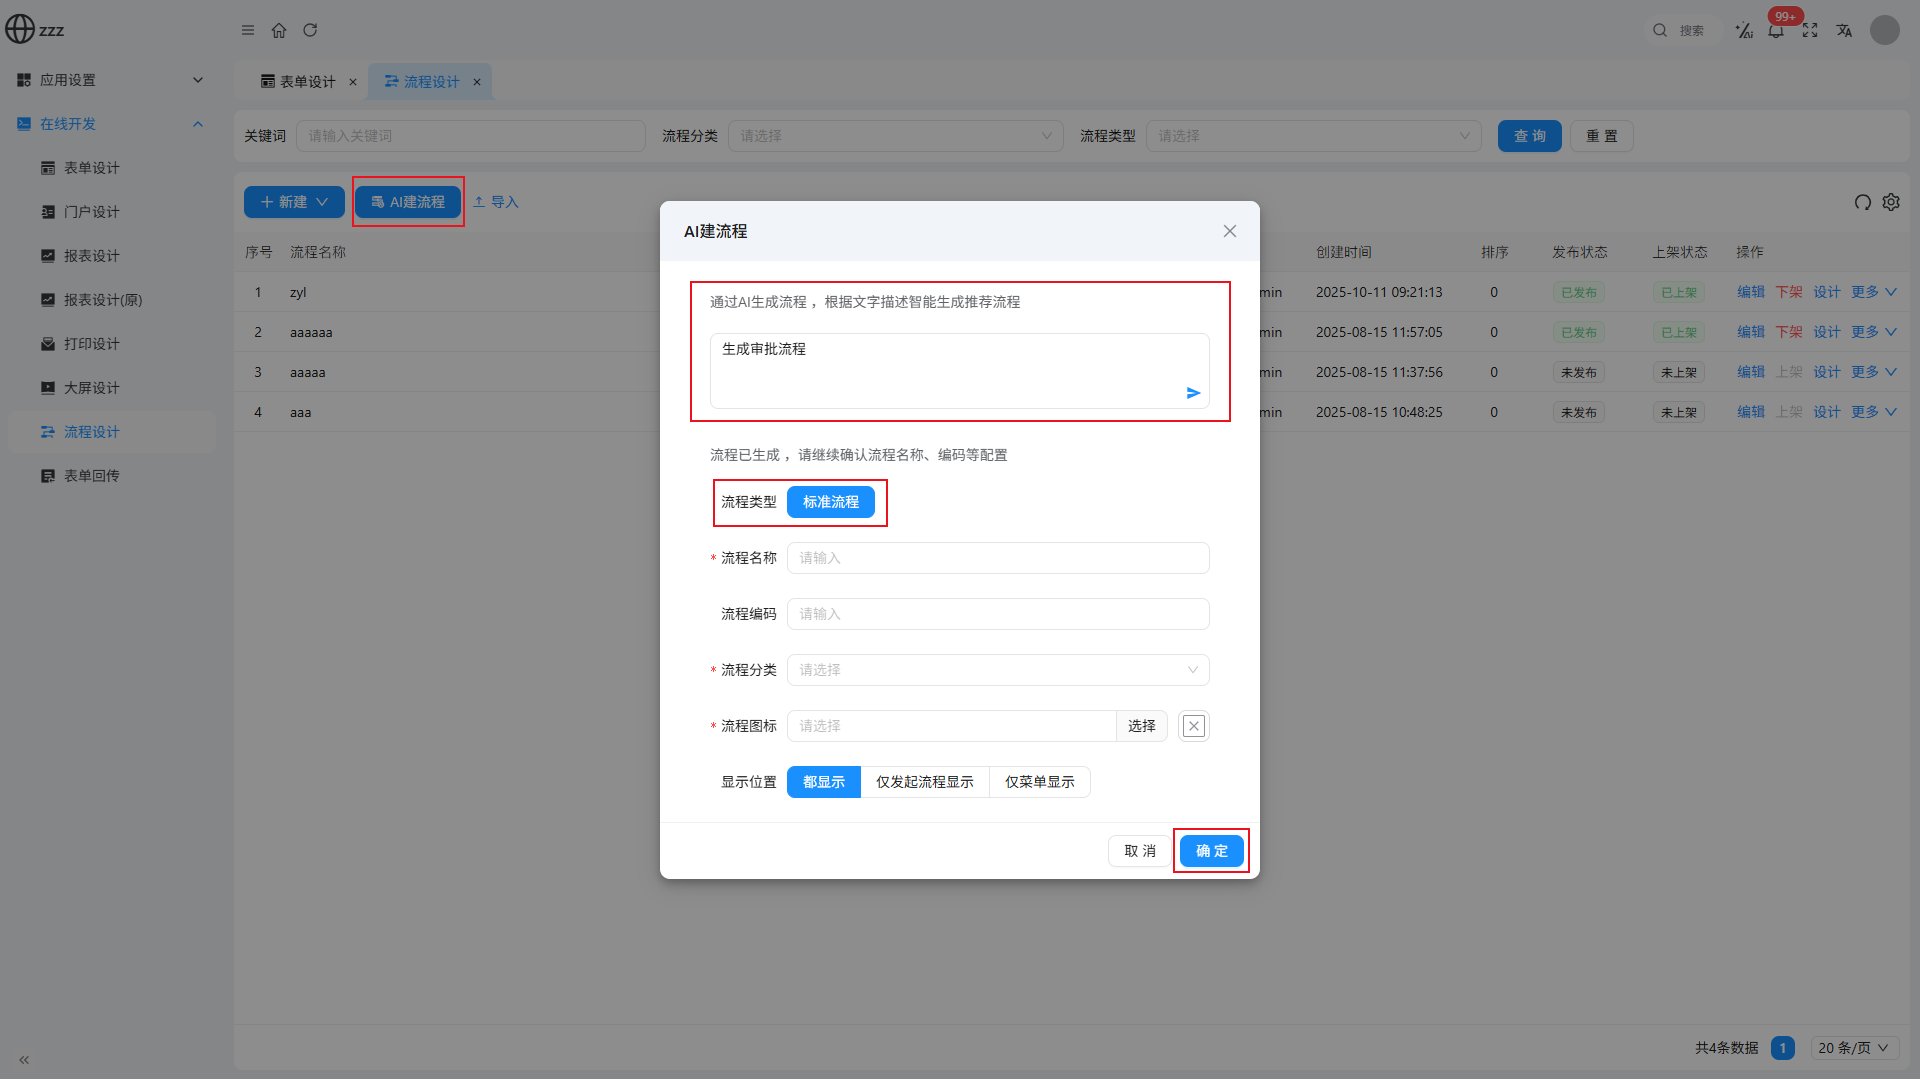Select the 仅菜单显示 option
Viewport: 1920px width, 1079px height.
(x=1039, y=782)
